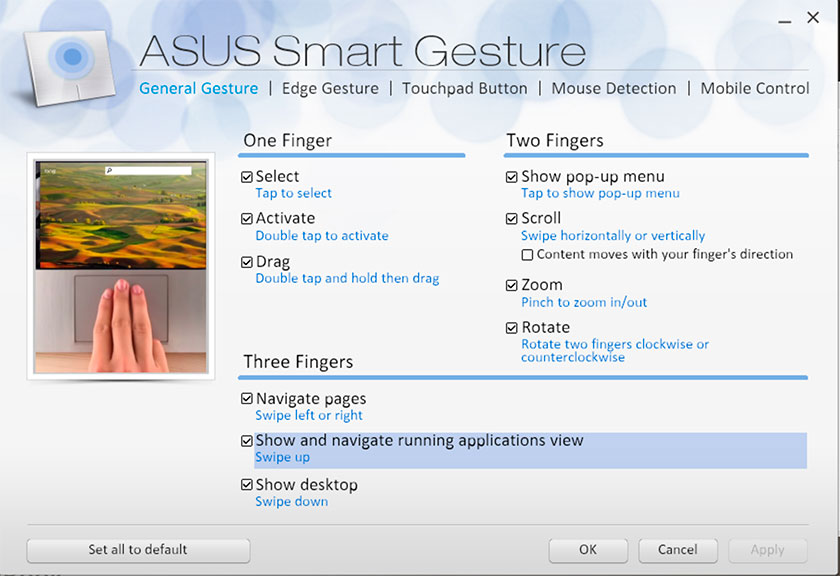840x576 pixels.
Task: Disable the Drag gesture checkbox
Action: coord(247,262)
